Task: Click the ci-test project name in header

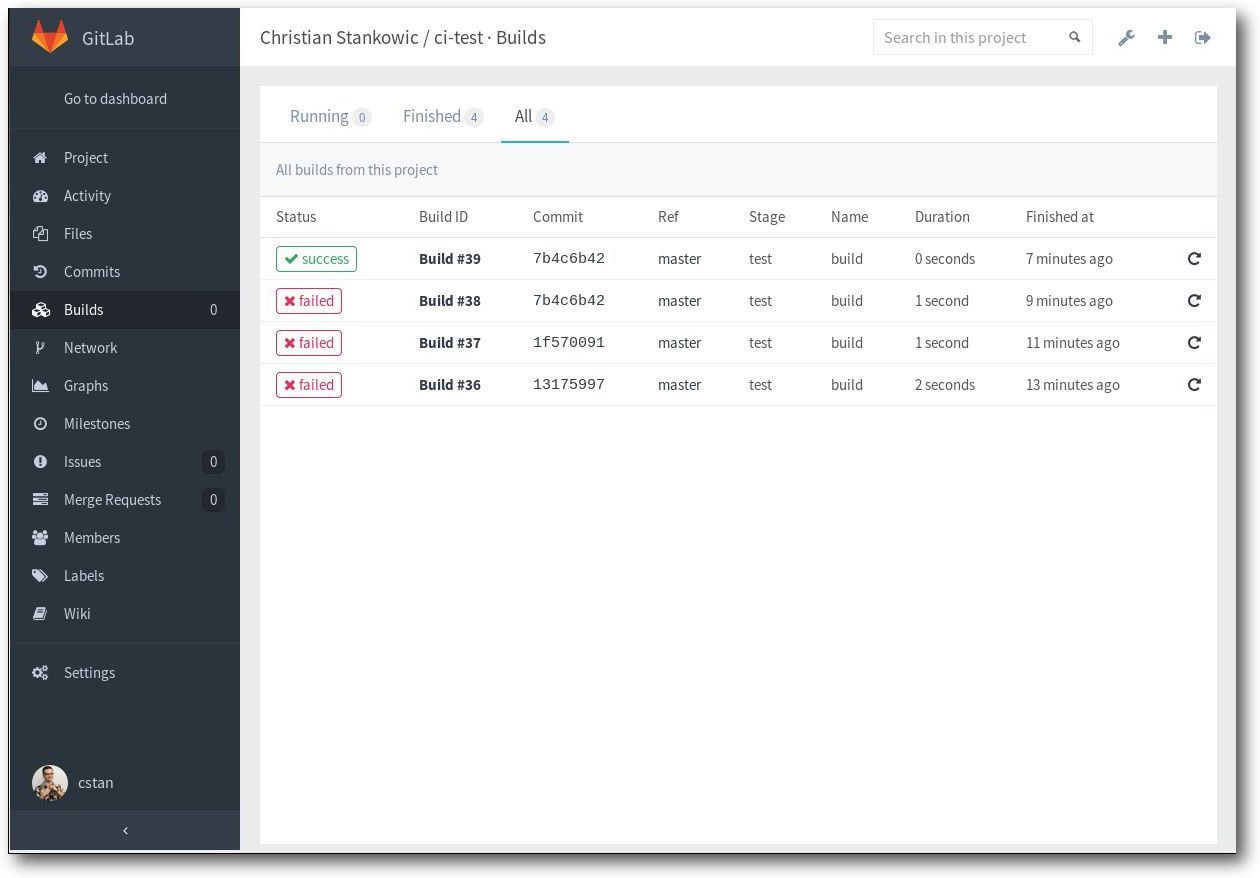Action: point(458,37)
